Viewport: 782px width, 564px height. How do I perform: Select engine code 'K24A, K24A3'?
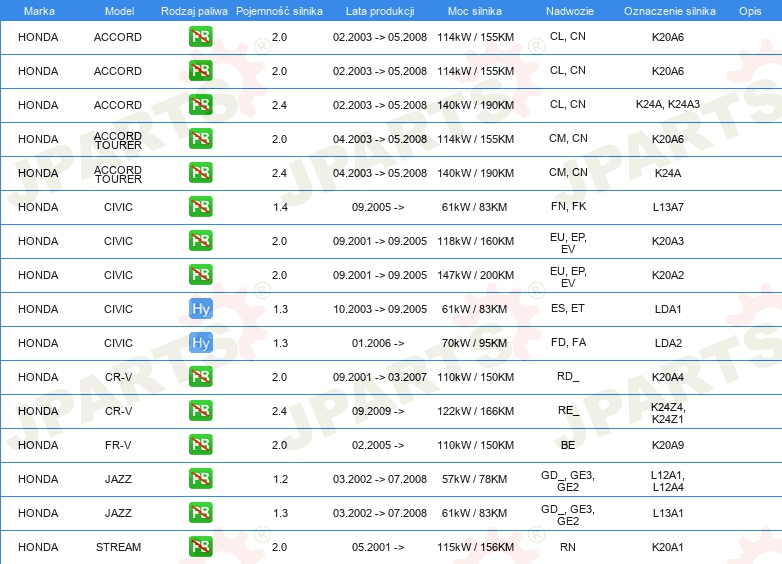point(668,104)
